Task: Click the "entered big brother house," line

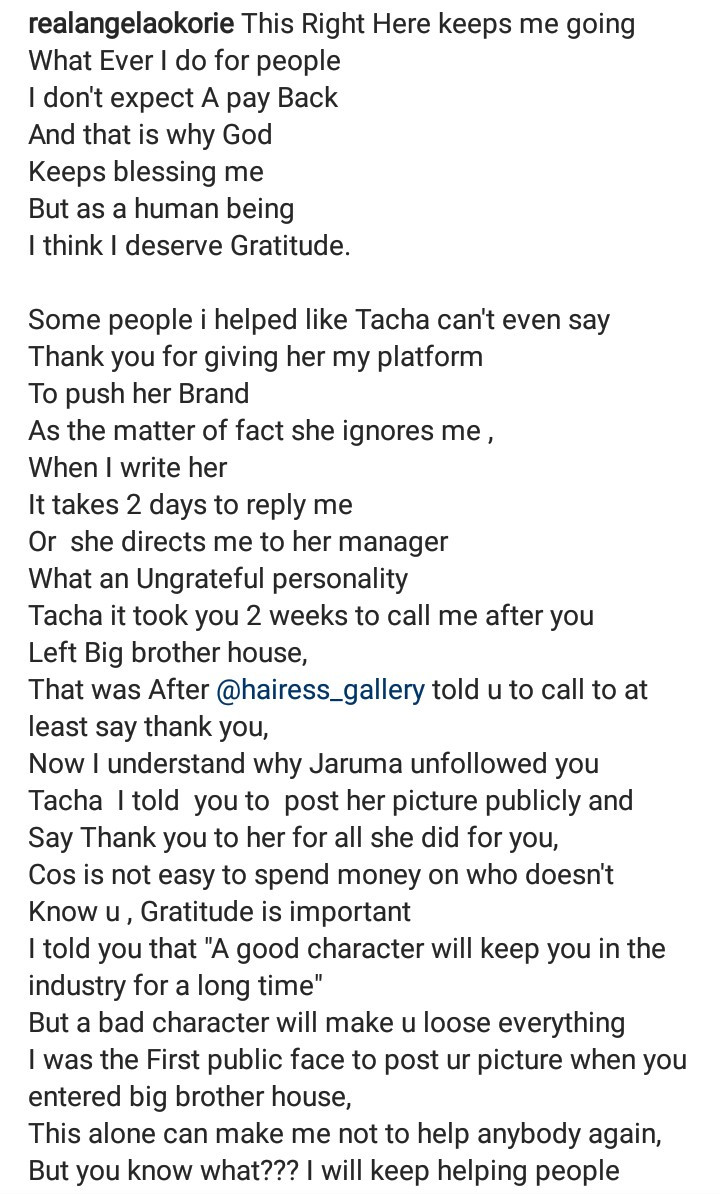Action: click(x=190, y=1097)
